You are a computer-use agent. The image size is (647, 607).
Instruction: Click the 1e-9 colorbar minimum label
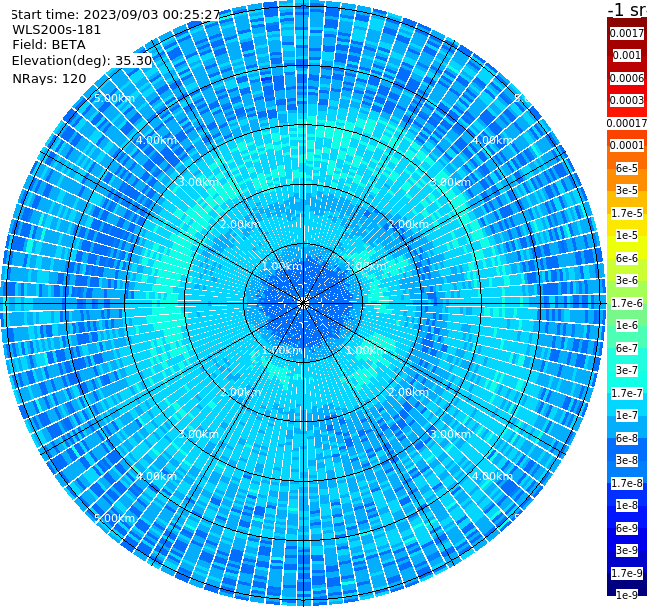(627, 595)
